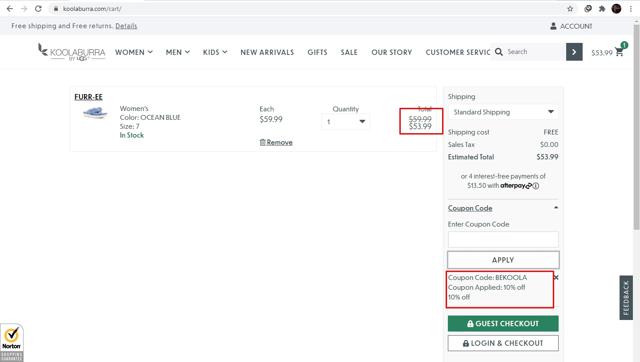This screenshot has height=362, width=640.
Task: Click the address bar URL
Action: [92, 9]
